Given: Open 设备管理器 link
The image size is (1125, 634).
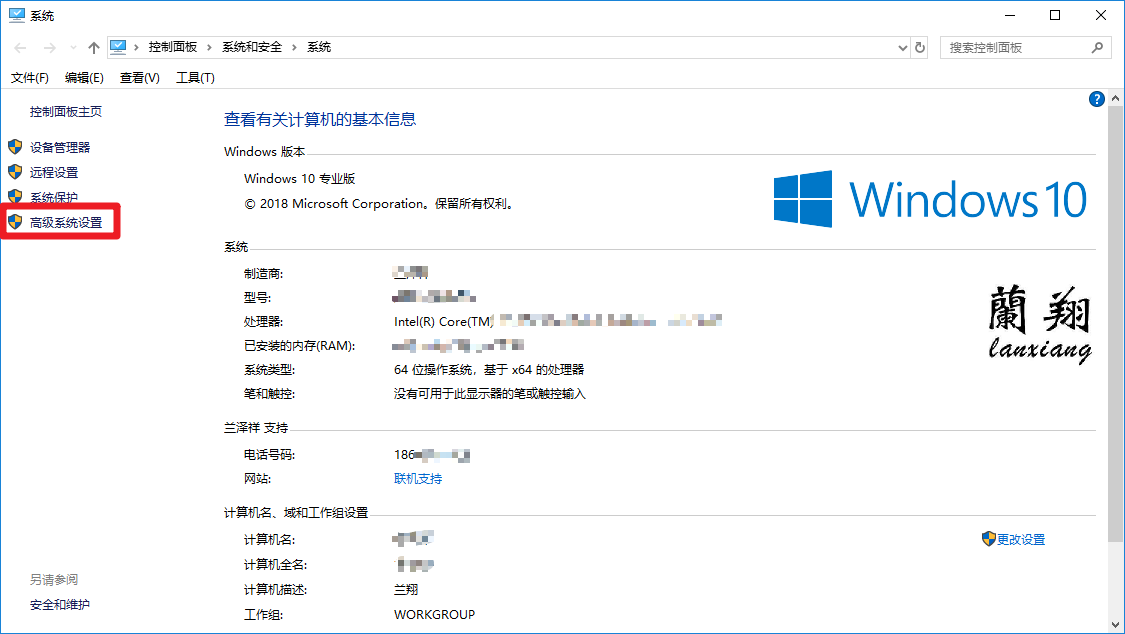Looking at the screenshot, I should 60,147.
